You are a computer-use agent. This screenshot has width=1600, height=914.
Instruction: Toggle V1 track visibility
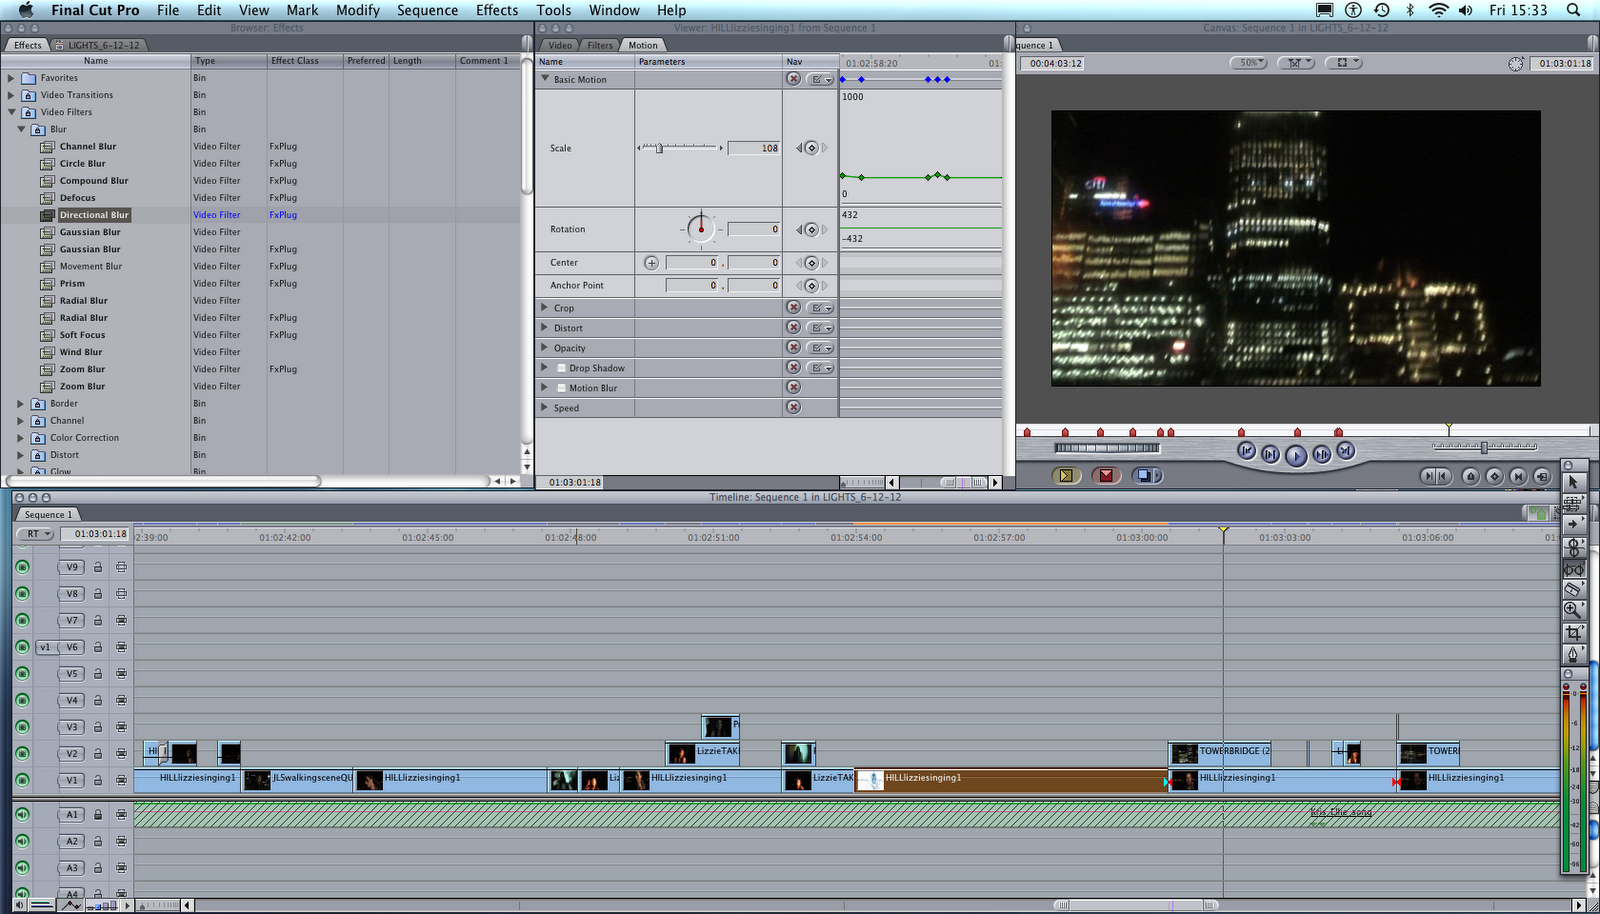tap(22, 781)
